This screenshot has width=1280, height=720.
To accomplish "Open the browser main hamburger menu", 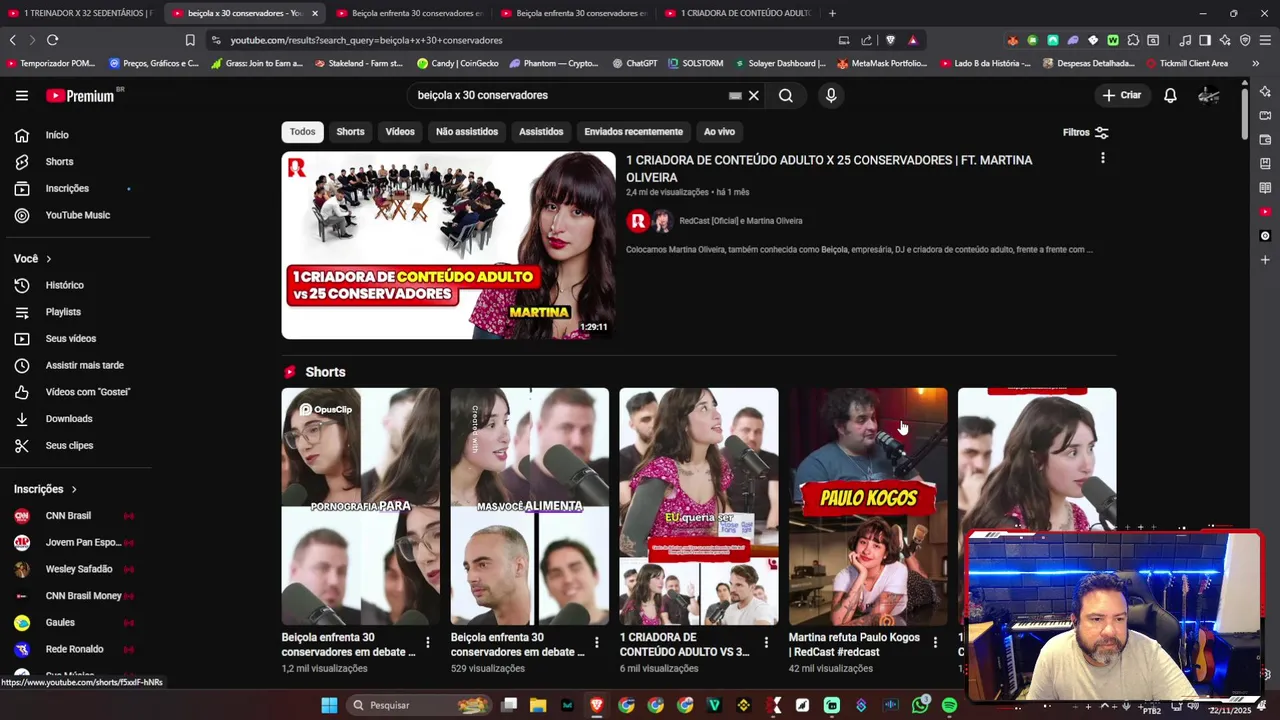I will point(1265,40).
